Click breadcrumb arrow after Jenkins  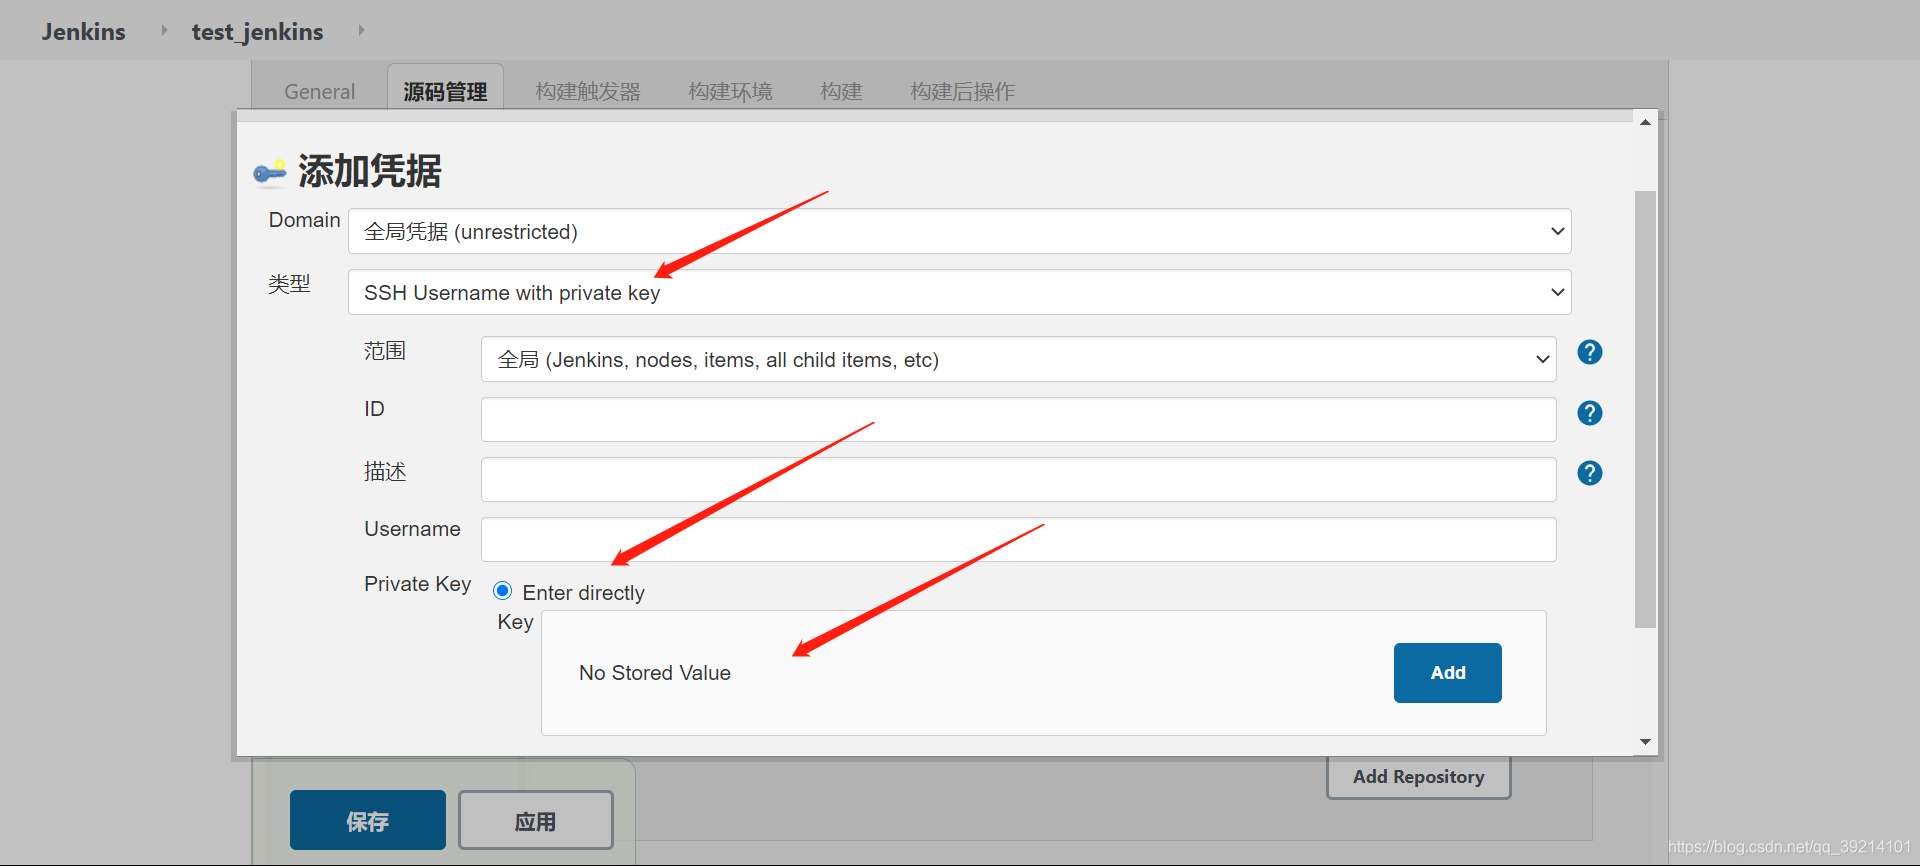tap(164, 30)
